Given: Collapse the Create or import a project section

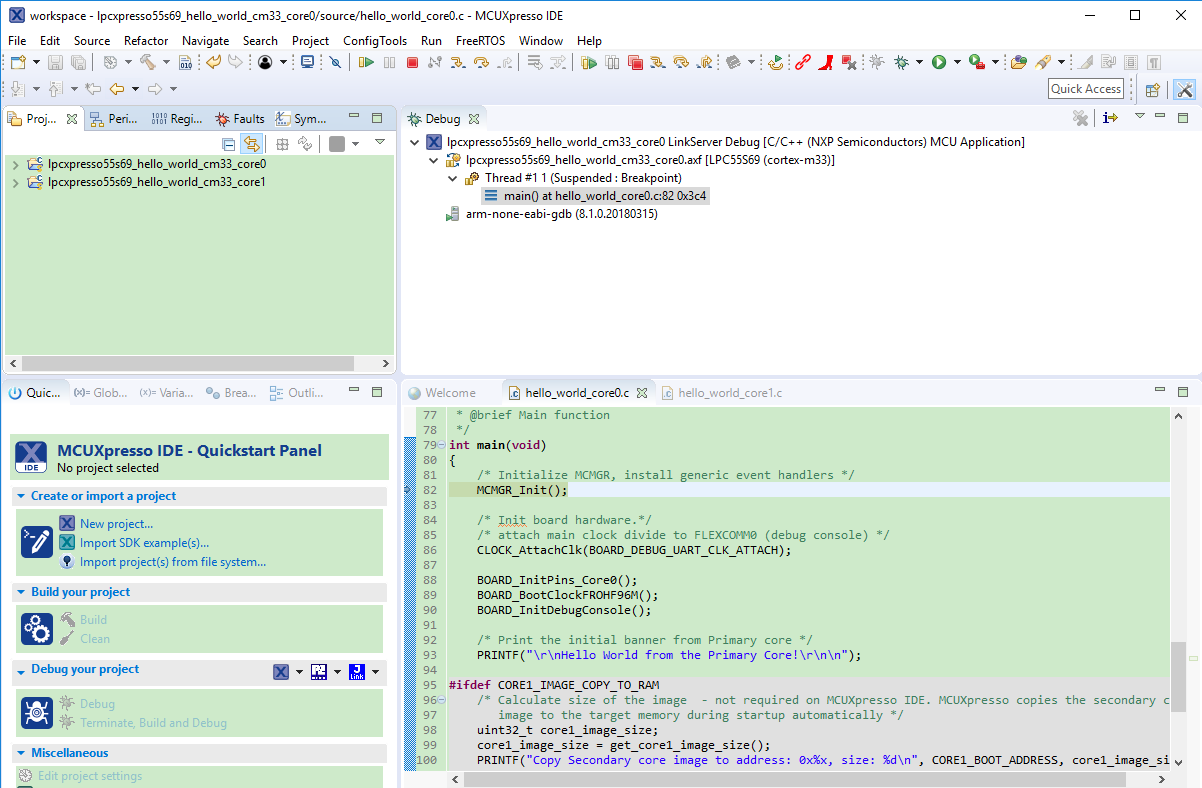Looking at the screenshot, I should 21,496.
